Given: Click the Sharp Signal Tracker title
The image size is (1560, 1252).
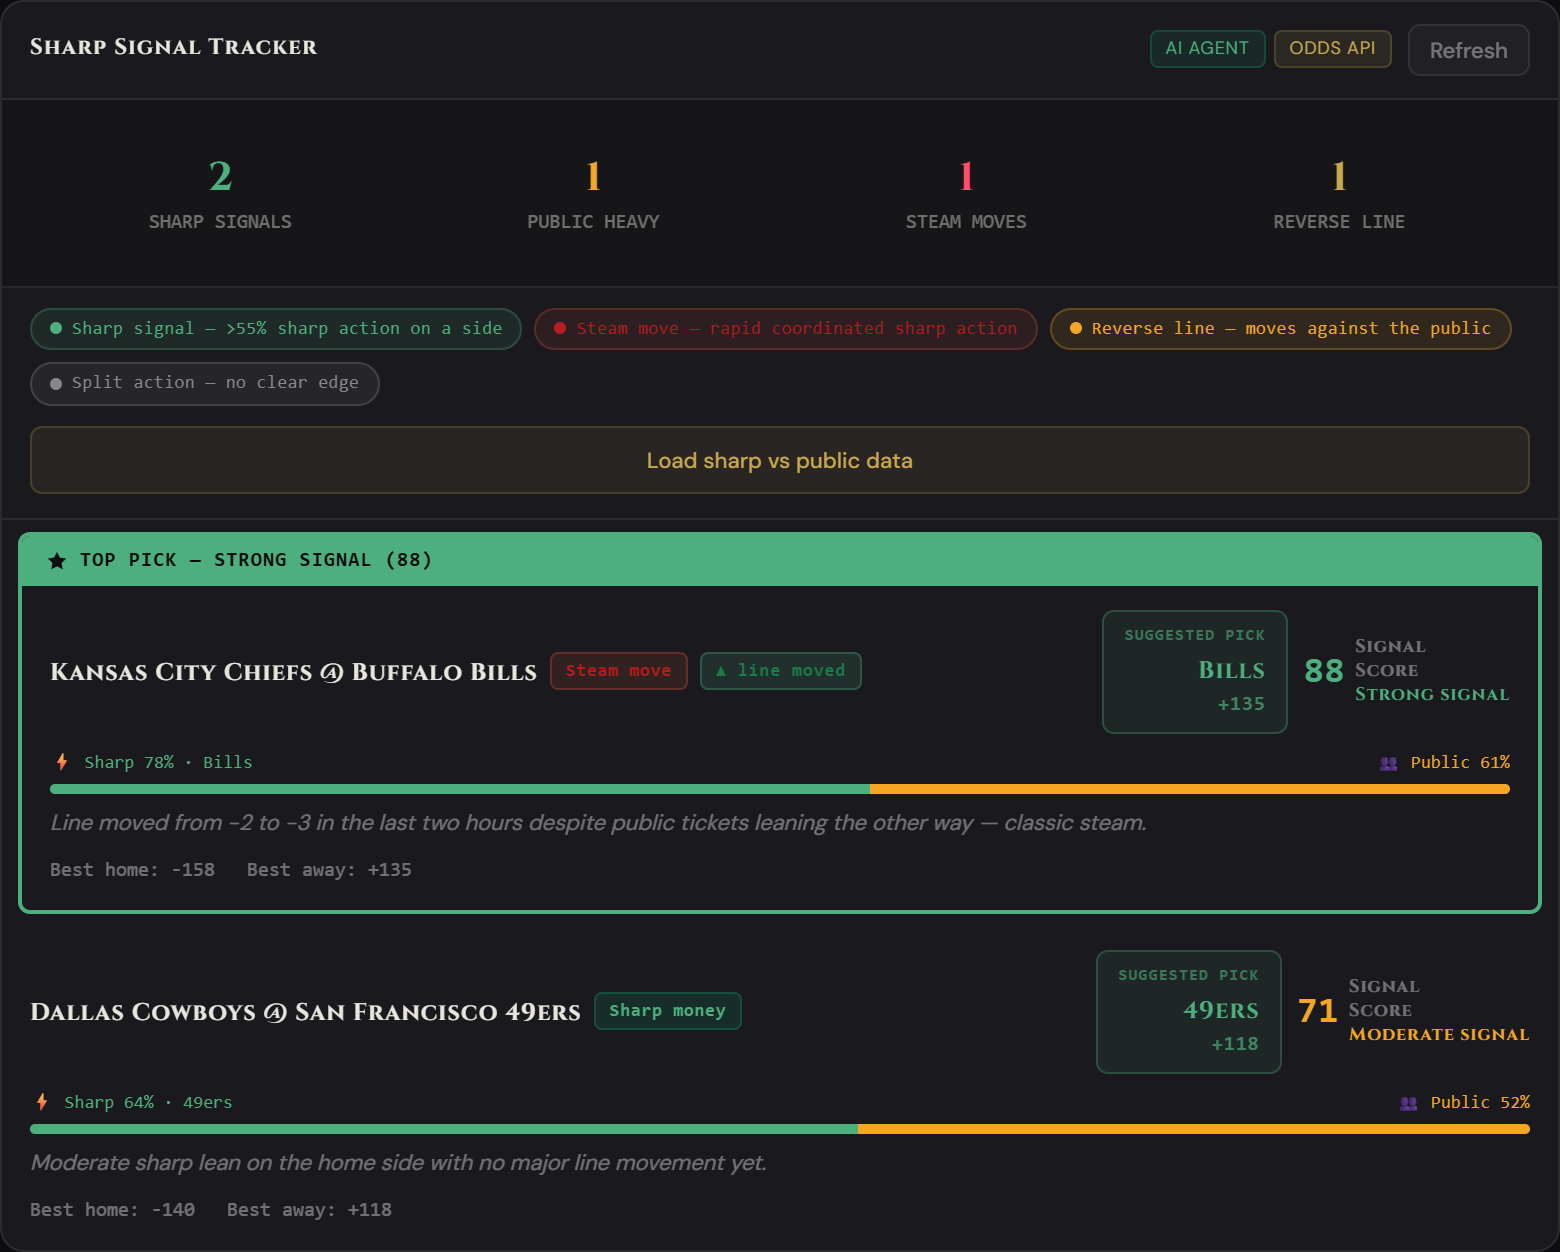Looking at the screenshot, I should 173,47.
